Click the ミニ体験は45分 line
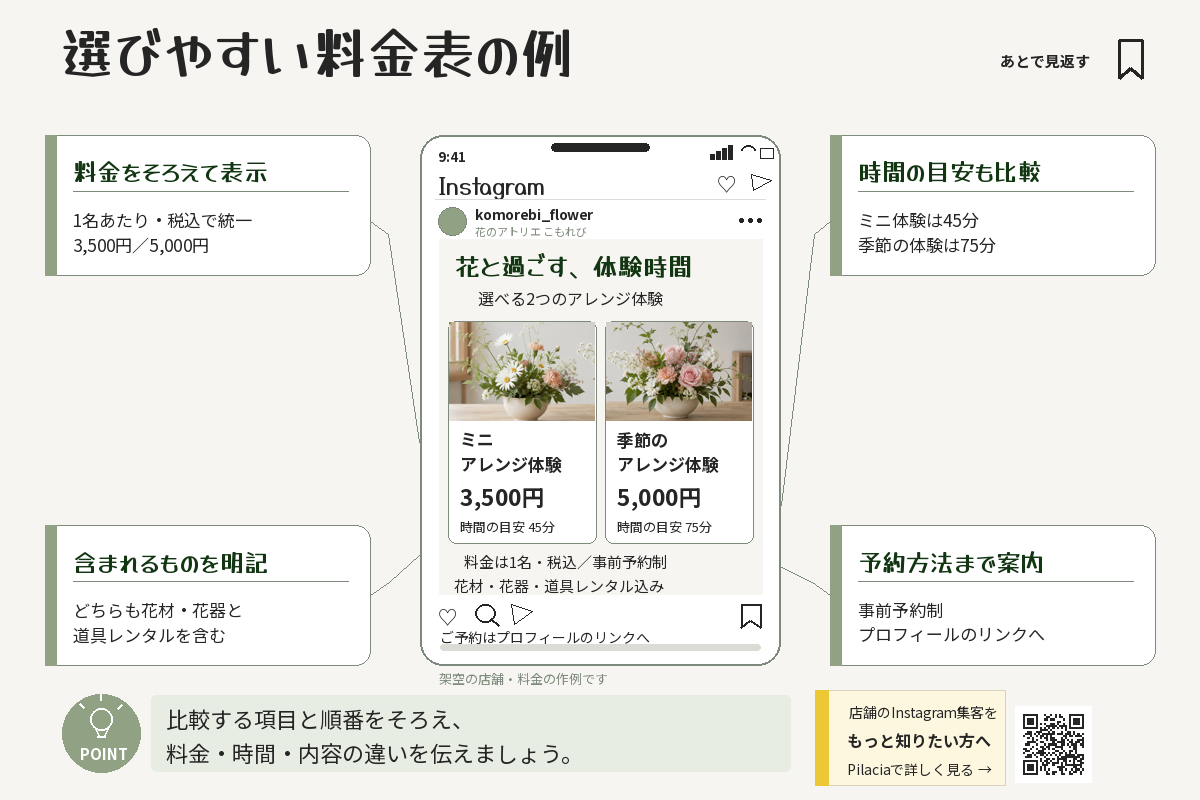This screenshot has height=800, width=1200. [x=918, y=221]
